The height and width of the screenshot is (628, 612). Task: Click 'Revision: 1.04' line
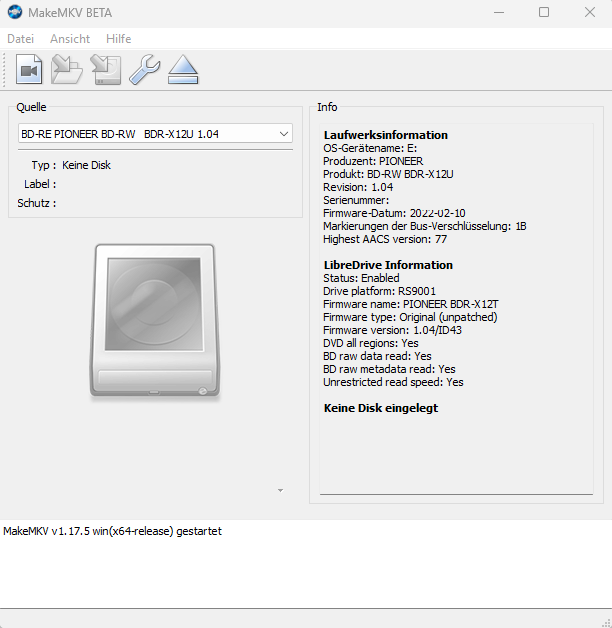[x=358, y=187]
